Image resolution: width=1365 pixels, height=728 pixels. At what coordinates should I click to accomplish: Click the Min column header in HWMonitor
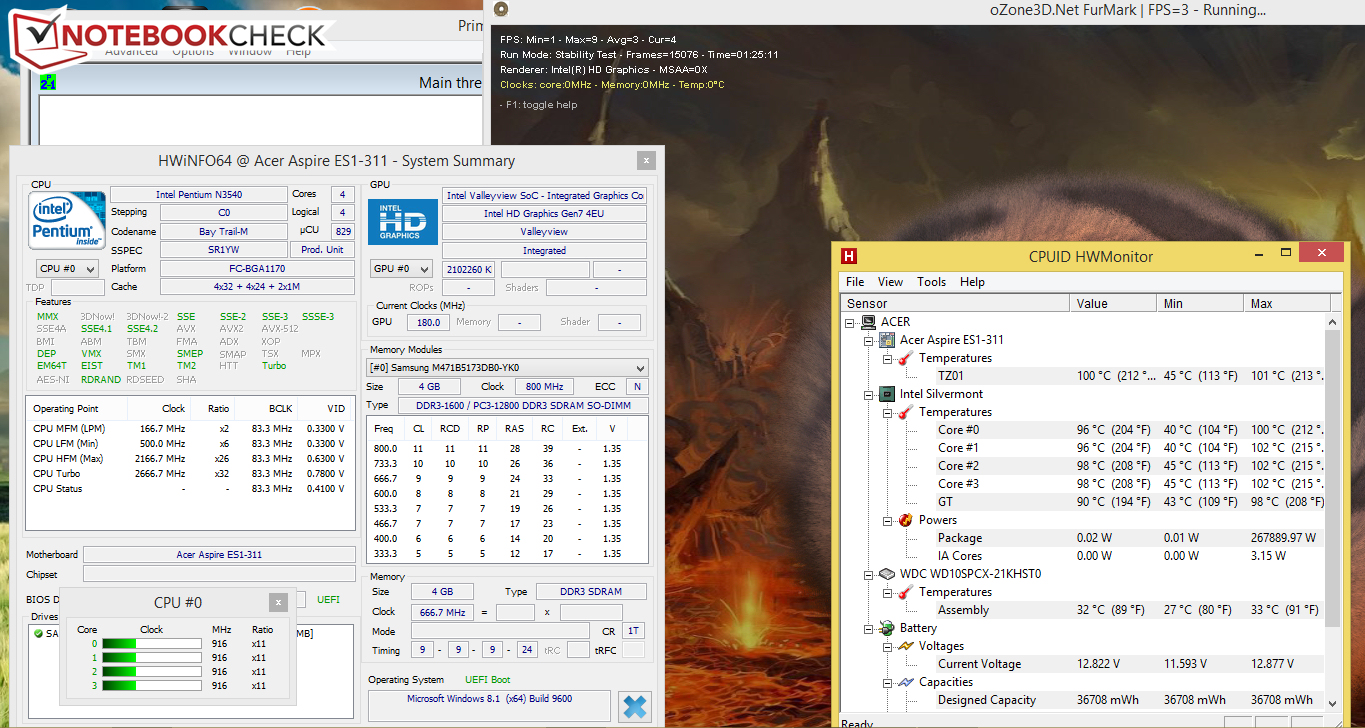[1200, 303]
